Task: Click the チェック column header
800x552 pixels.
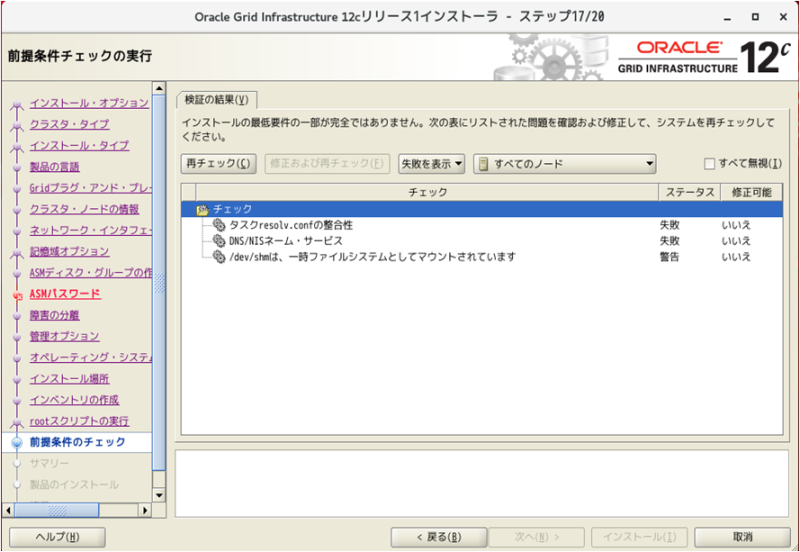Action: [x=427, y=192]
